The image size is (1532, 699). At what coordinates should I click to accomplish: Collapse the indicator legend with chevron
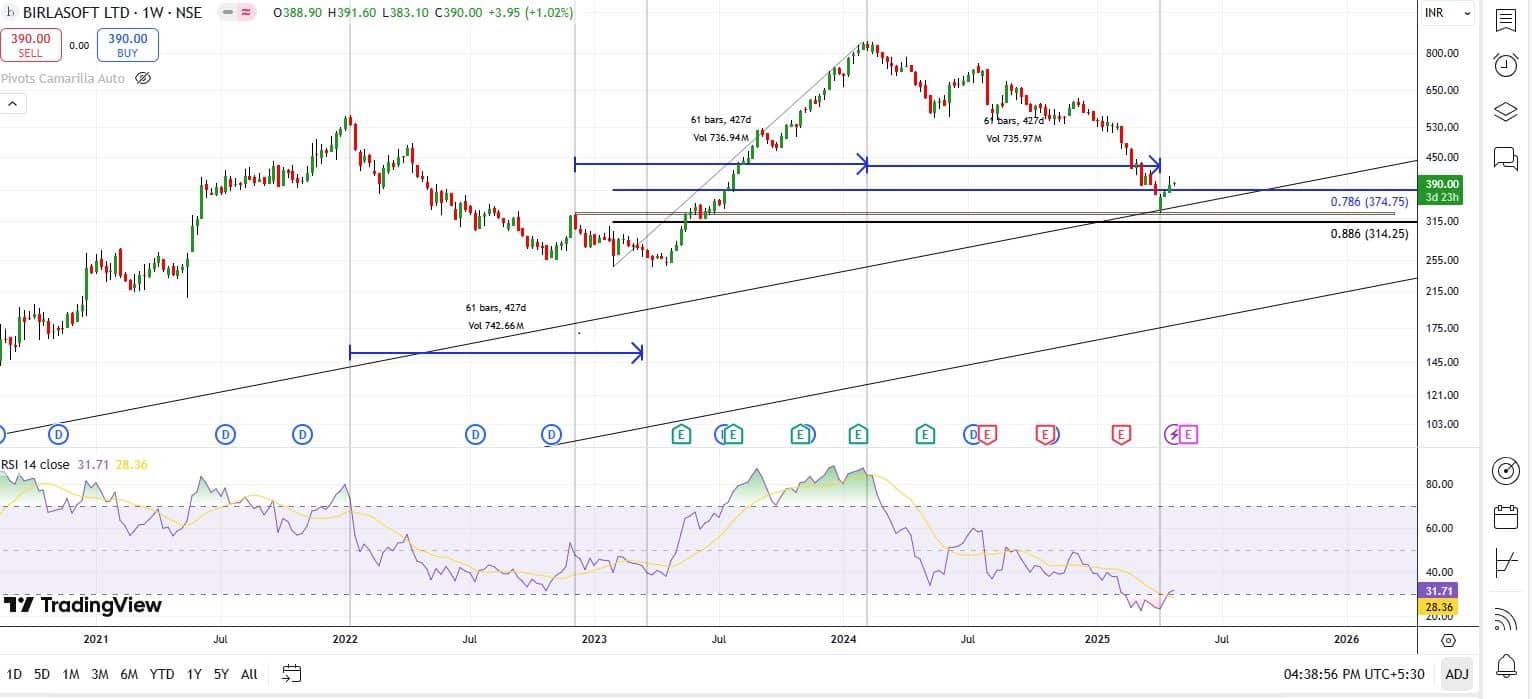[x=13, y=104]
